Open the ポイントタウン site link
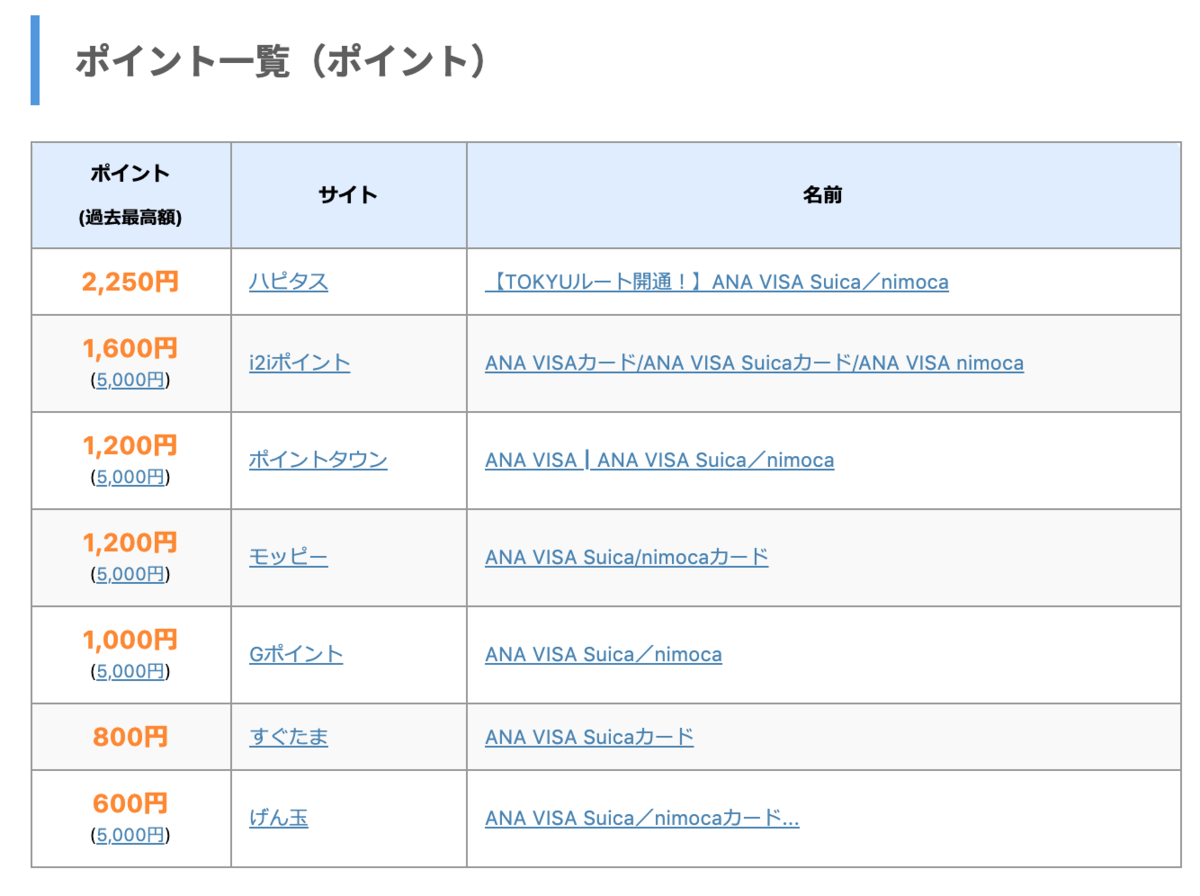Screen dimensions: 1200x896 click(x=318, y=460)
